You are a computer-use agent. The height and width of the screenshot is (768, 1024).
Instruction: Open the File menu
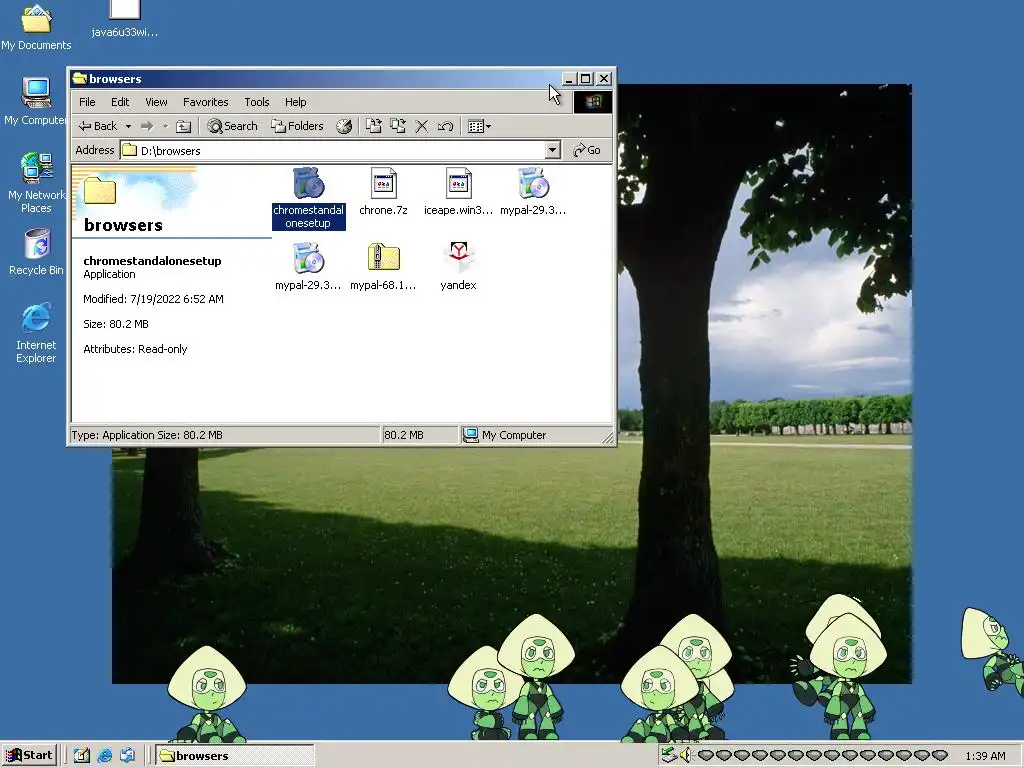click(87, 102)
